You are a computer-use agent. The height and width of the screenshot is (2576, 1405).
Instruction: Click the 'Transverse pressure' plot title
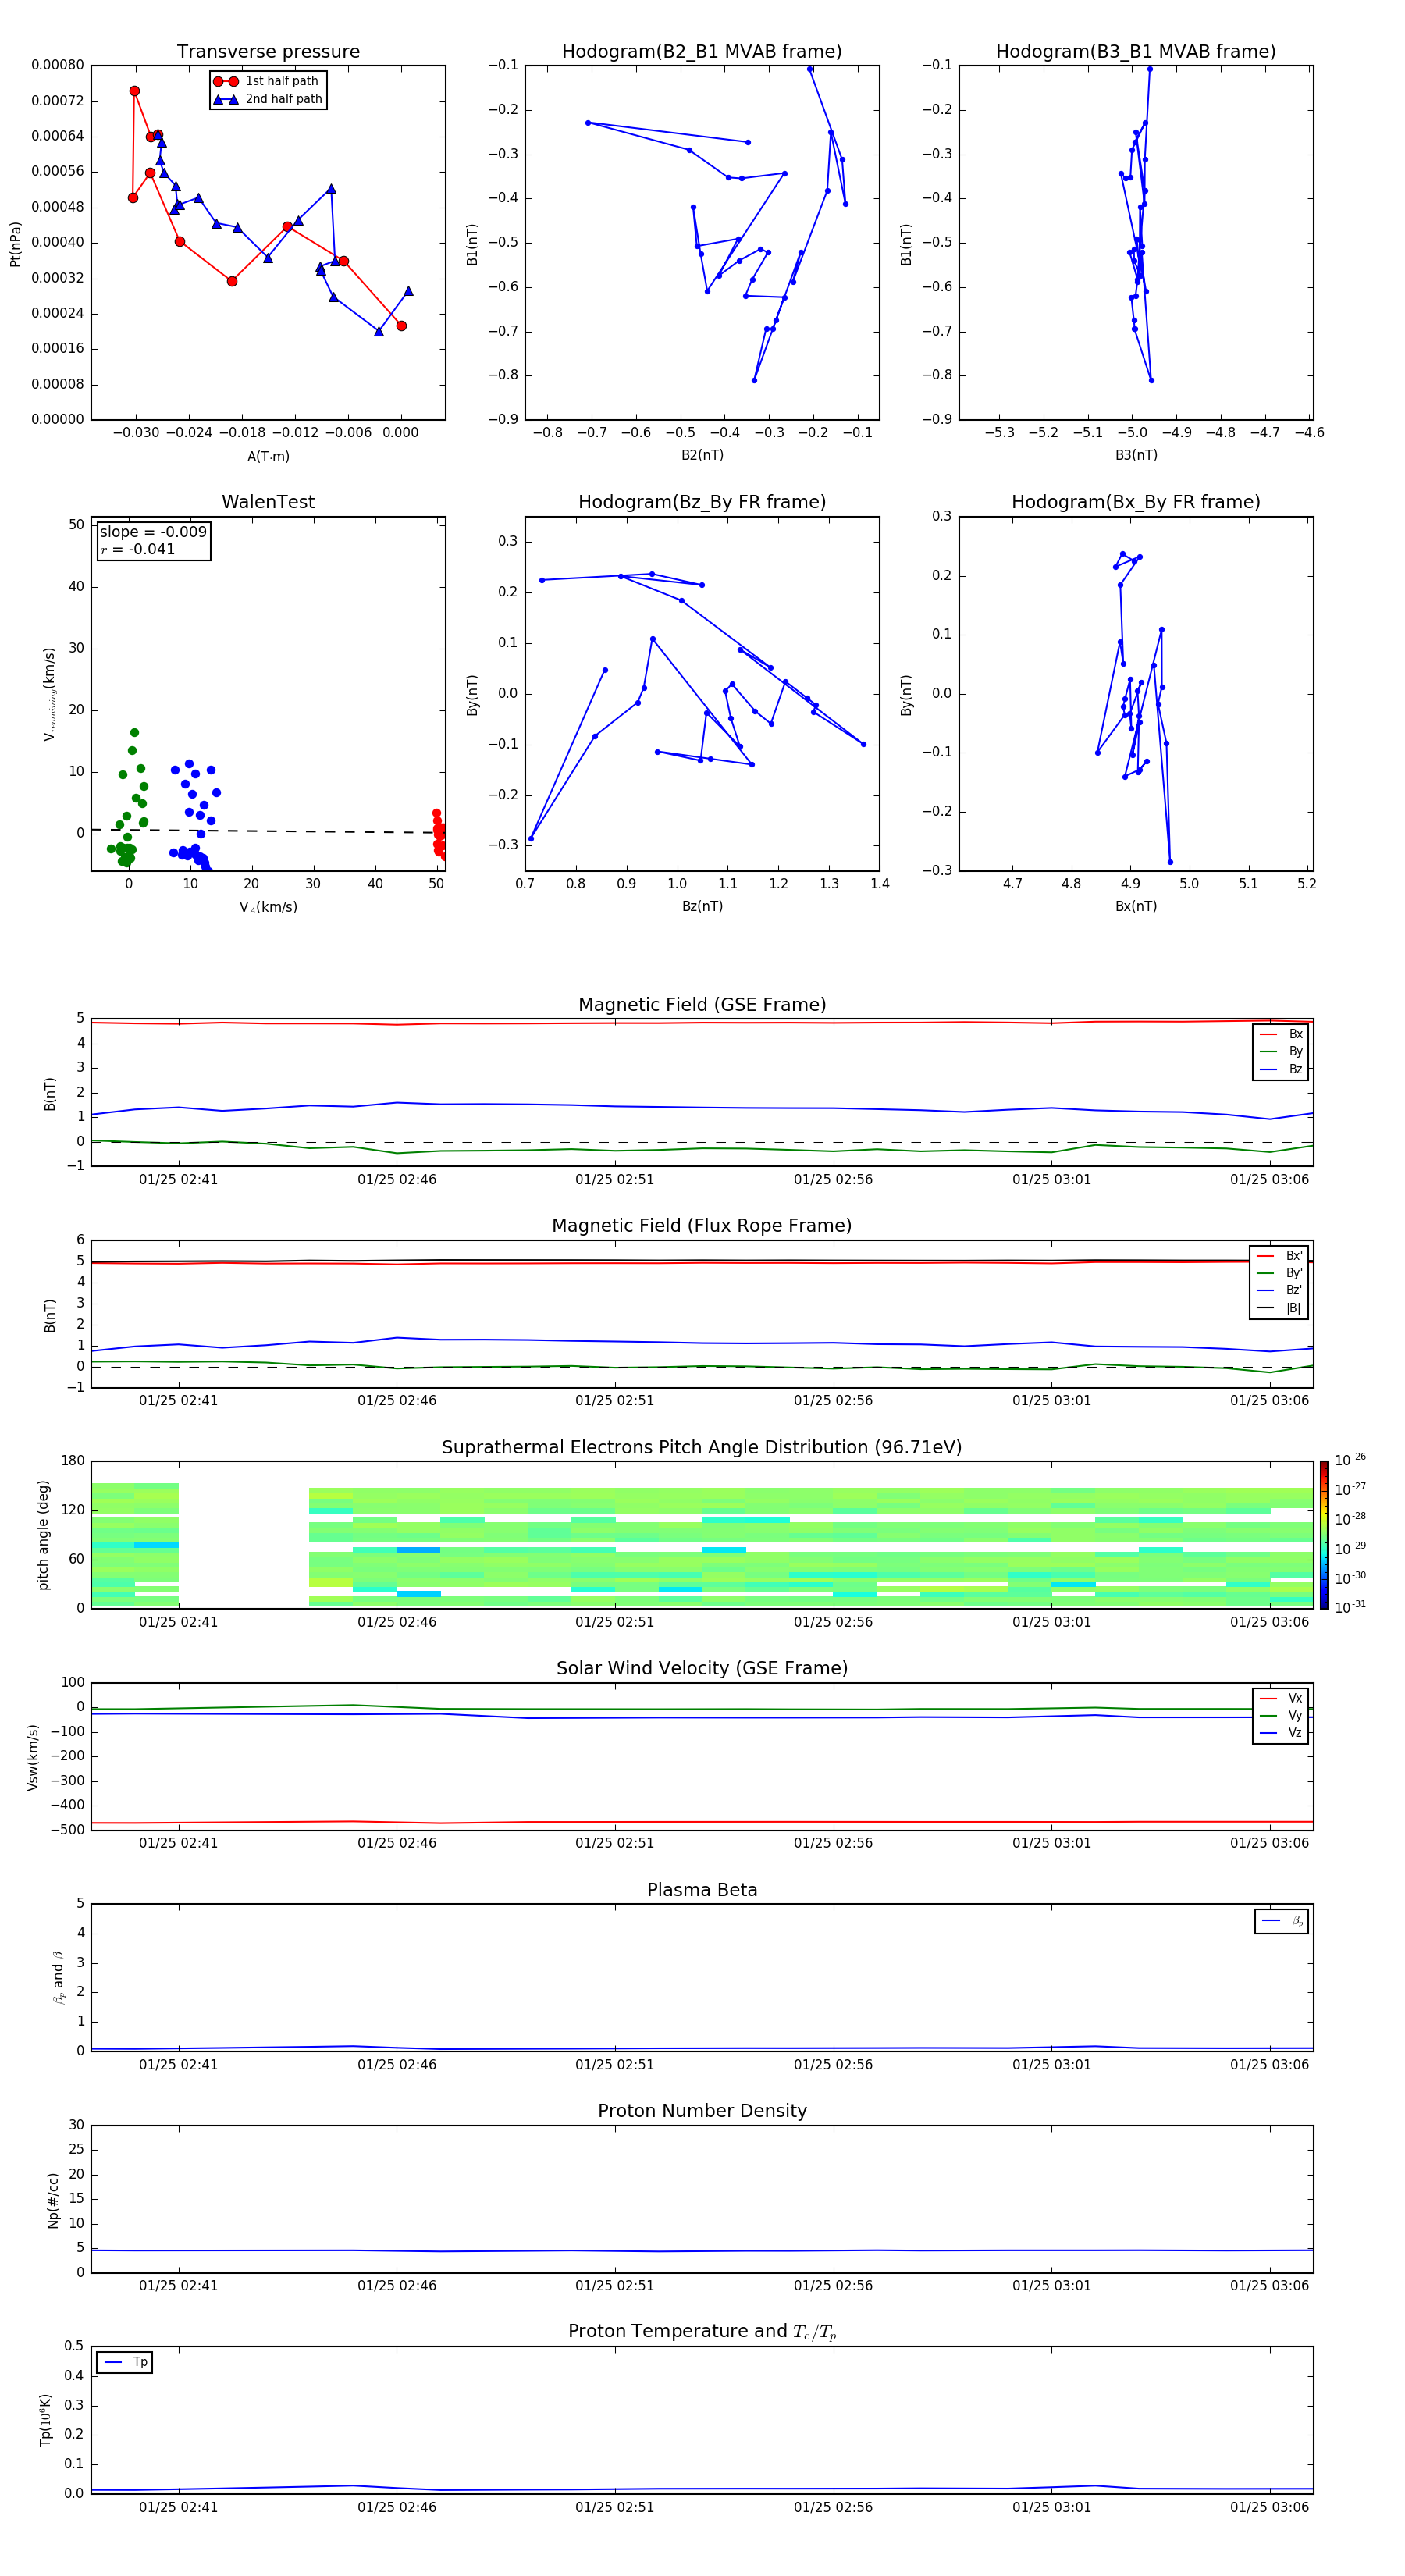pyautogui.click(x=268, y=52)
